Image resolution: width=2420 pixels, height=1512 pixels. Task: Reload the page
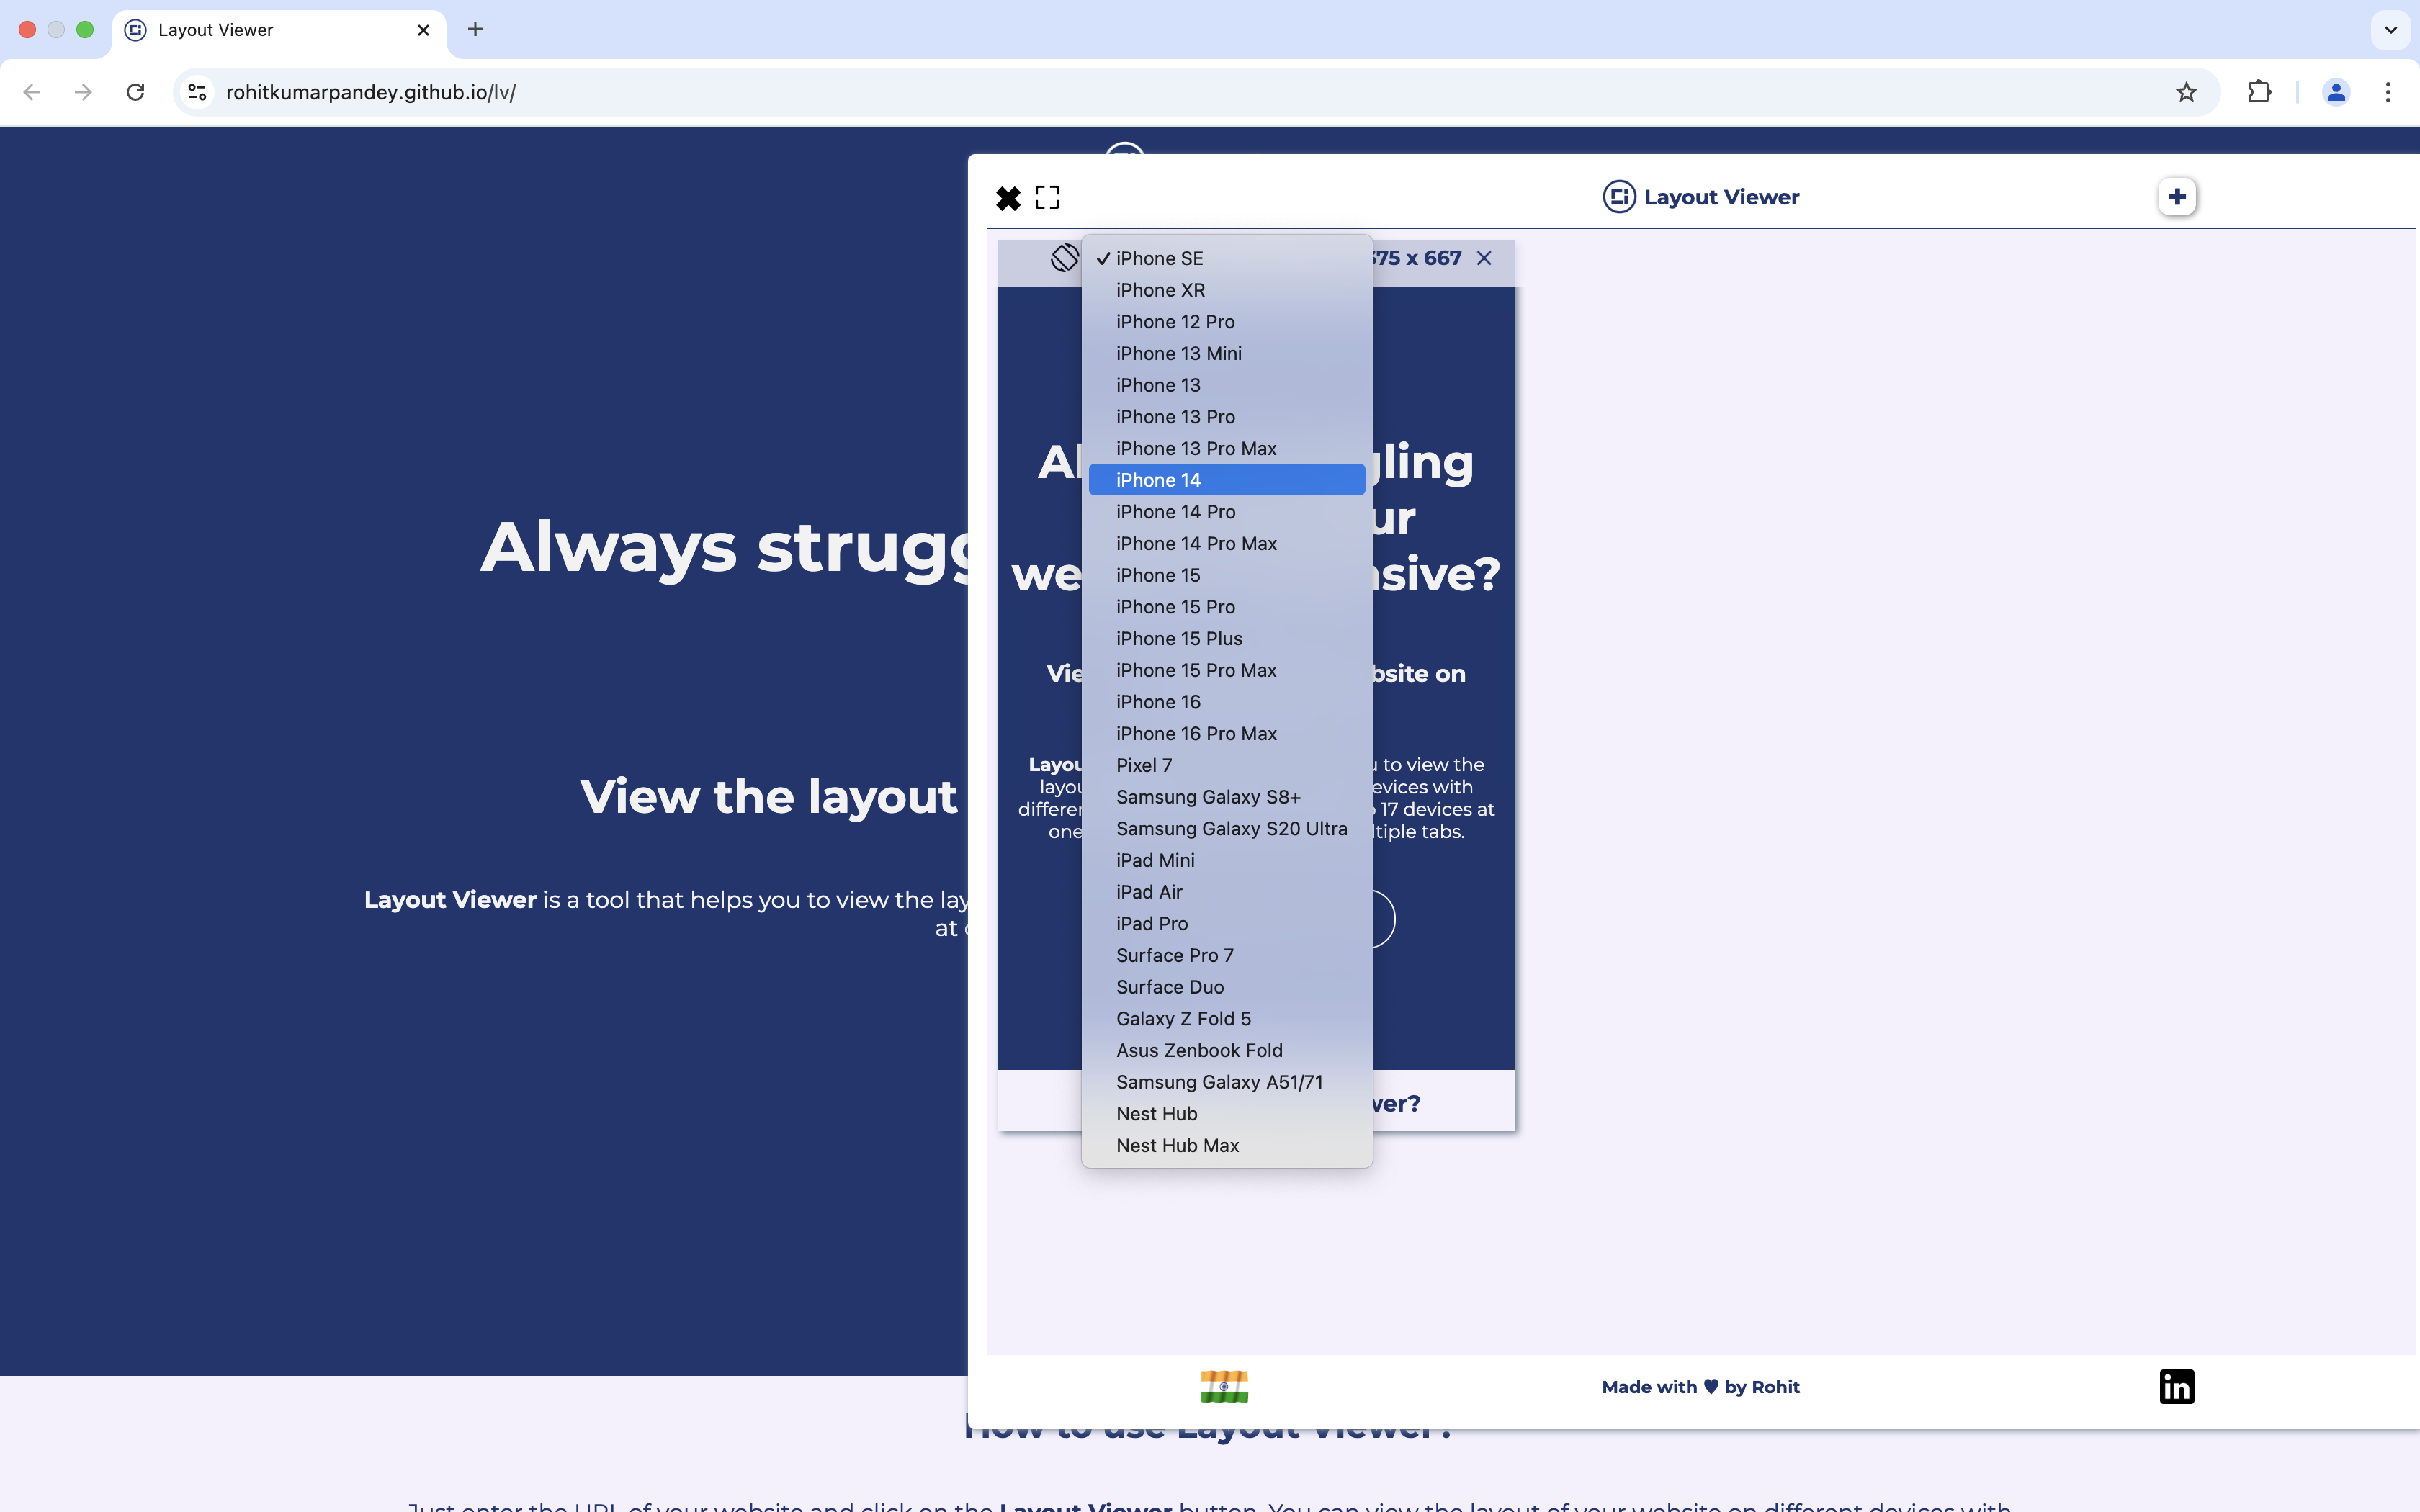click(x=135, y=92)
